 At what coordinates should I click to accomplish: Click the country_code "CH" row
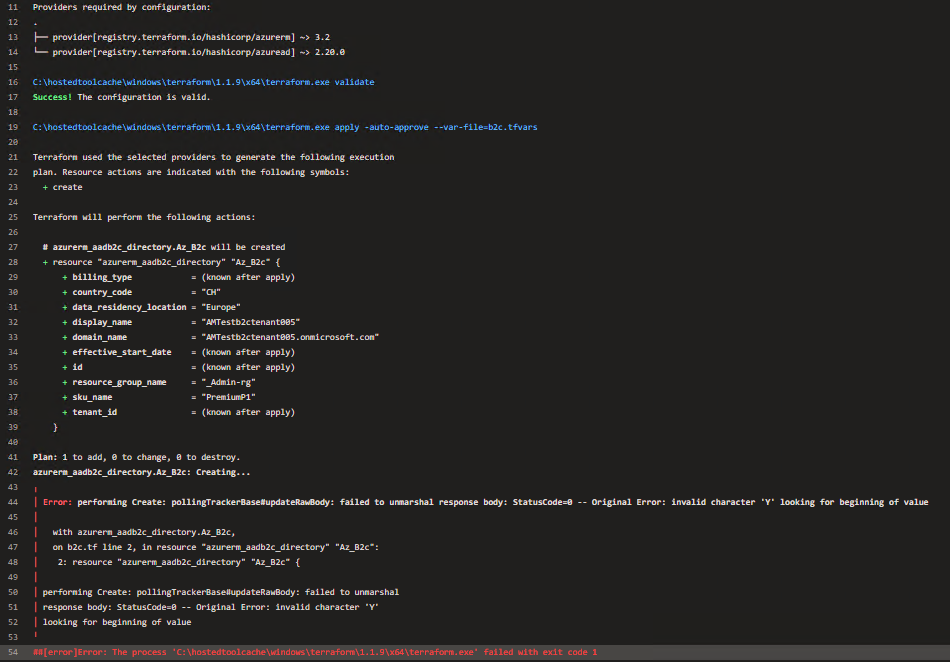click(x=142, y=292)
